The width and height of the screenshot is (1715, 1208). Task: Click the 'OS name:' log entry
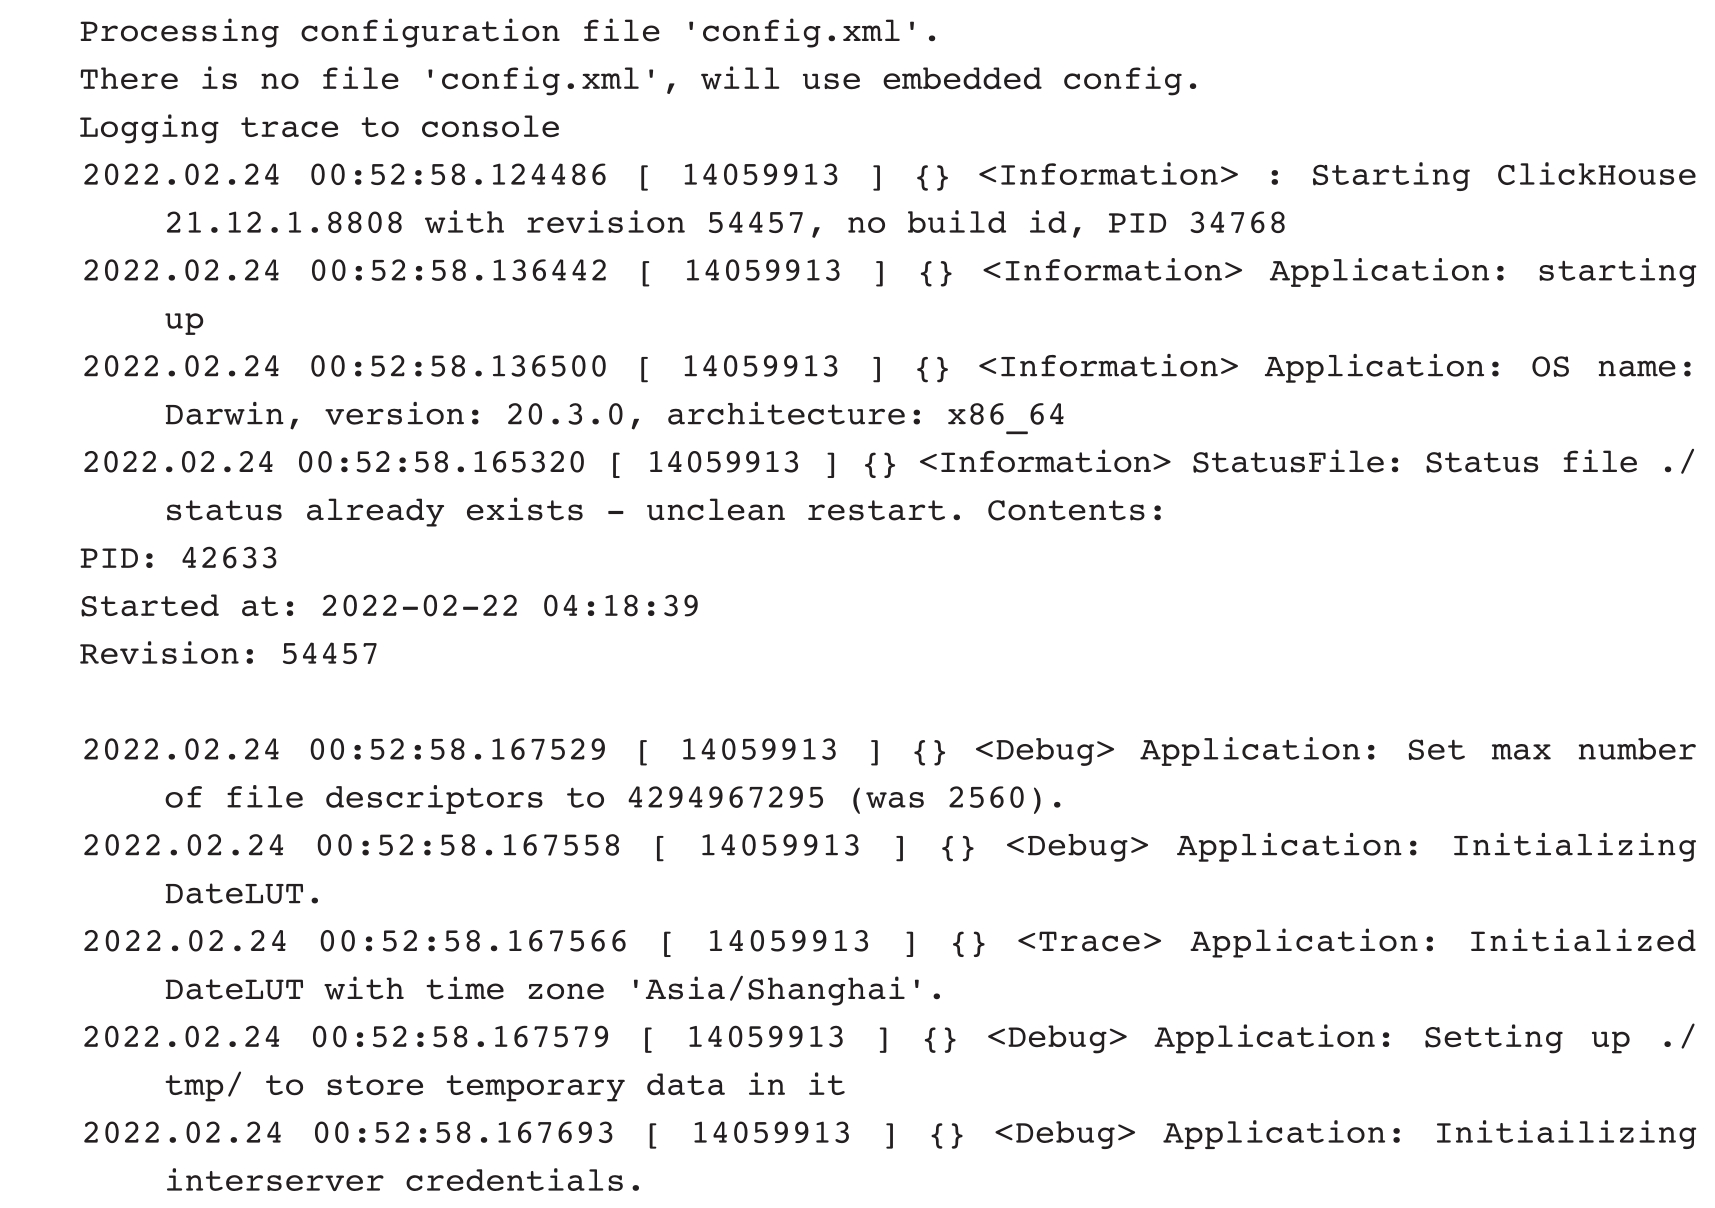click(x=1613, y=367)
